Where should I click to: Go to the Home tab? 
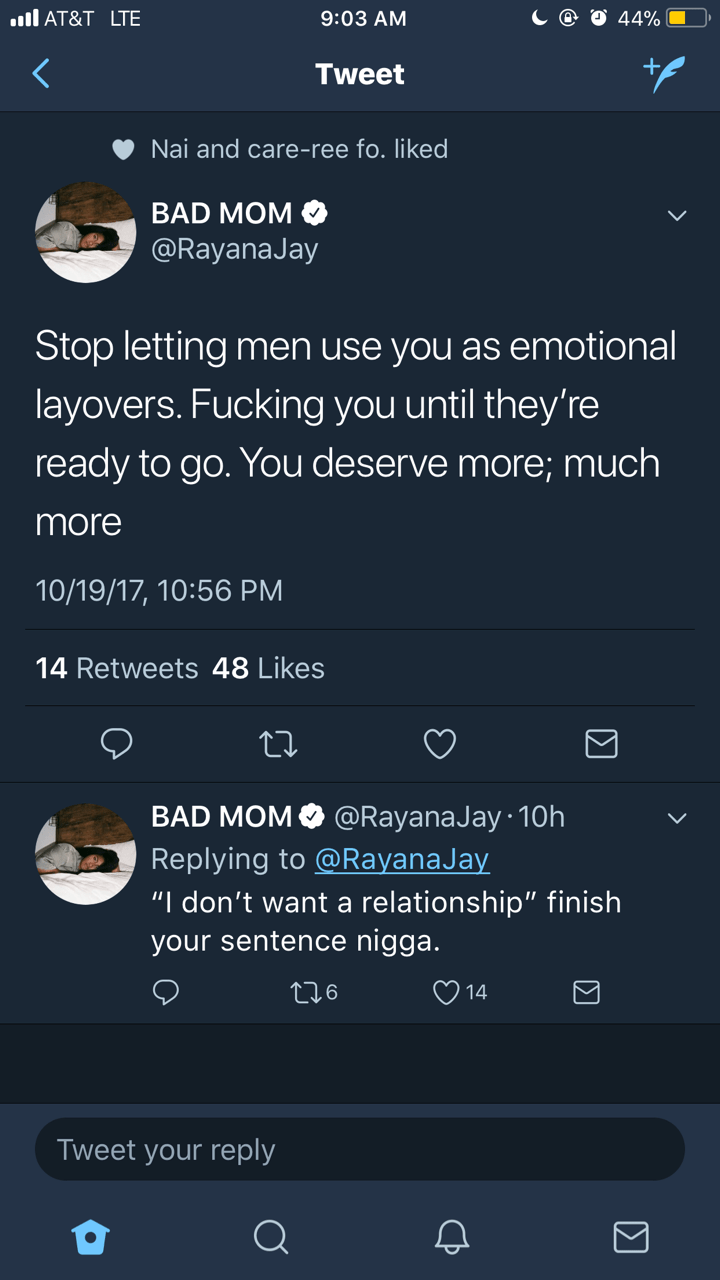90,1237
